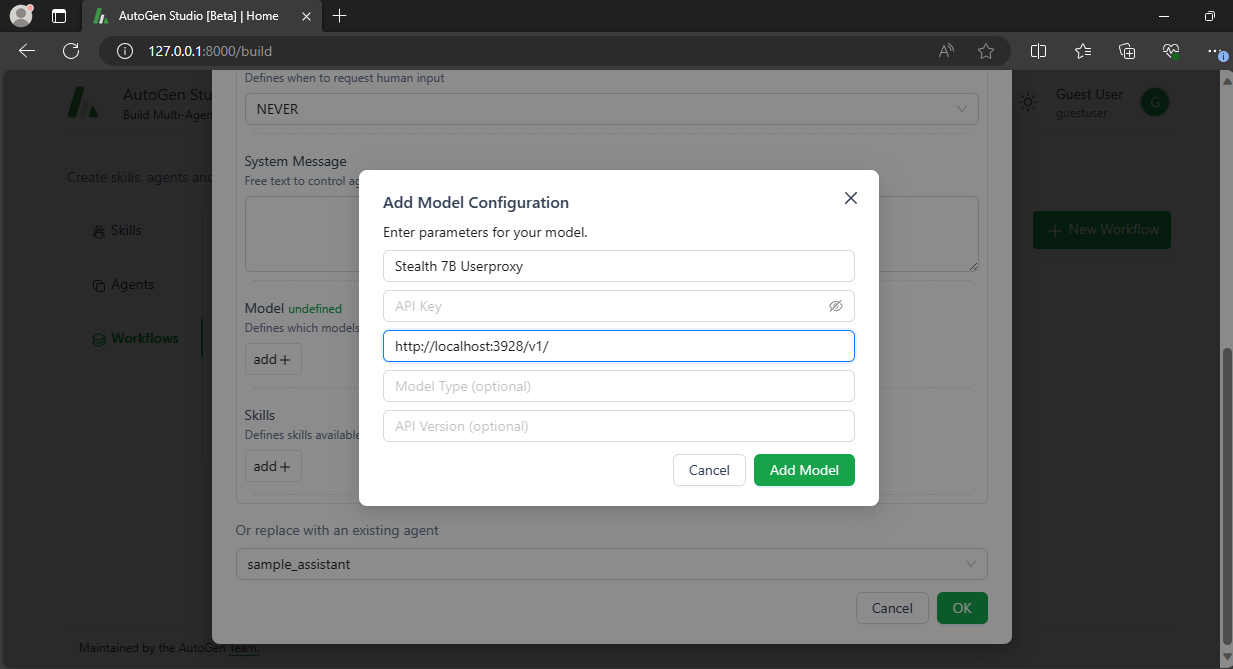
Task: Open the browser profile icon
Action: 21,16
